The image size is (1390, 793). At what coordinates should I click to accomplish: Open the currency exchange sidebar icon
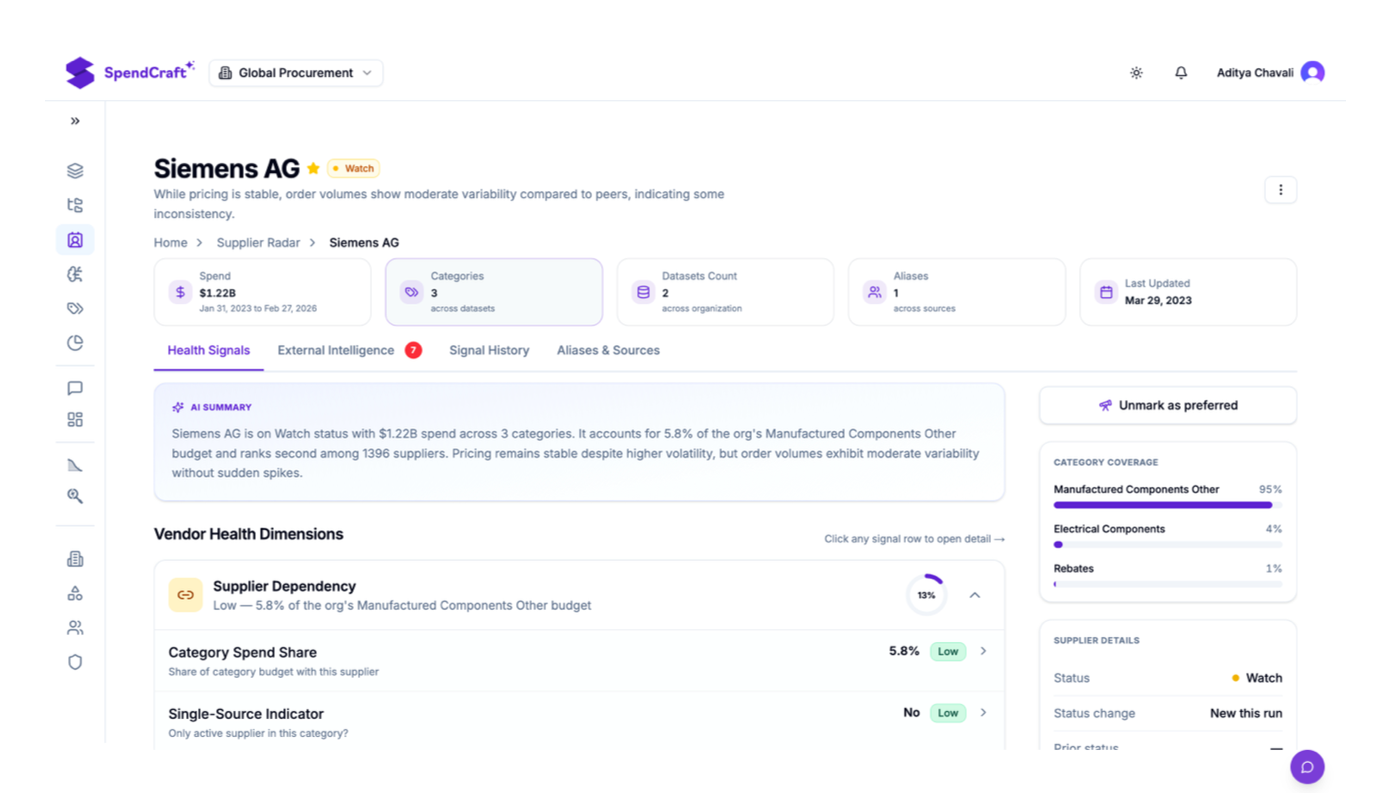(75, 274)
